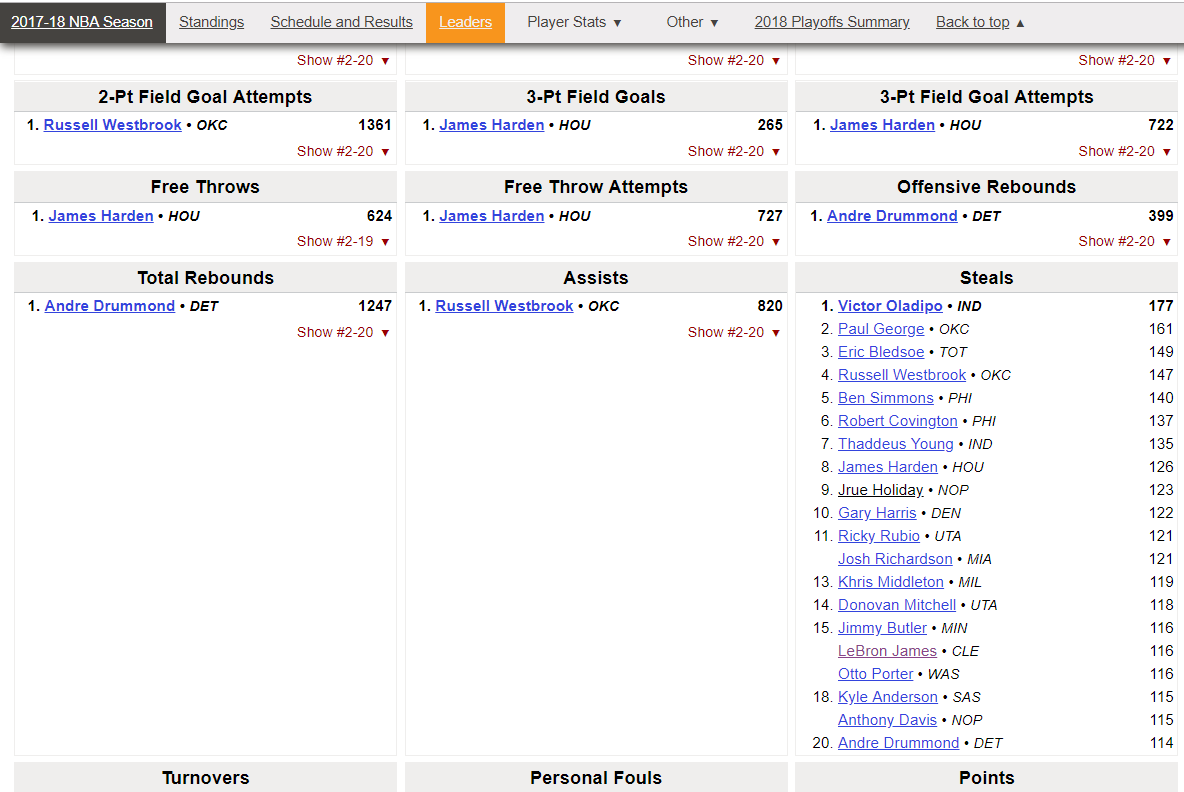This screenshot has height=792, width=1184.
Task: Click Russell Westbrook's 820 assists value
Action: pos(770,306)
